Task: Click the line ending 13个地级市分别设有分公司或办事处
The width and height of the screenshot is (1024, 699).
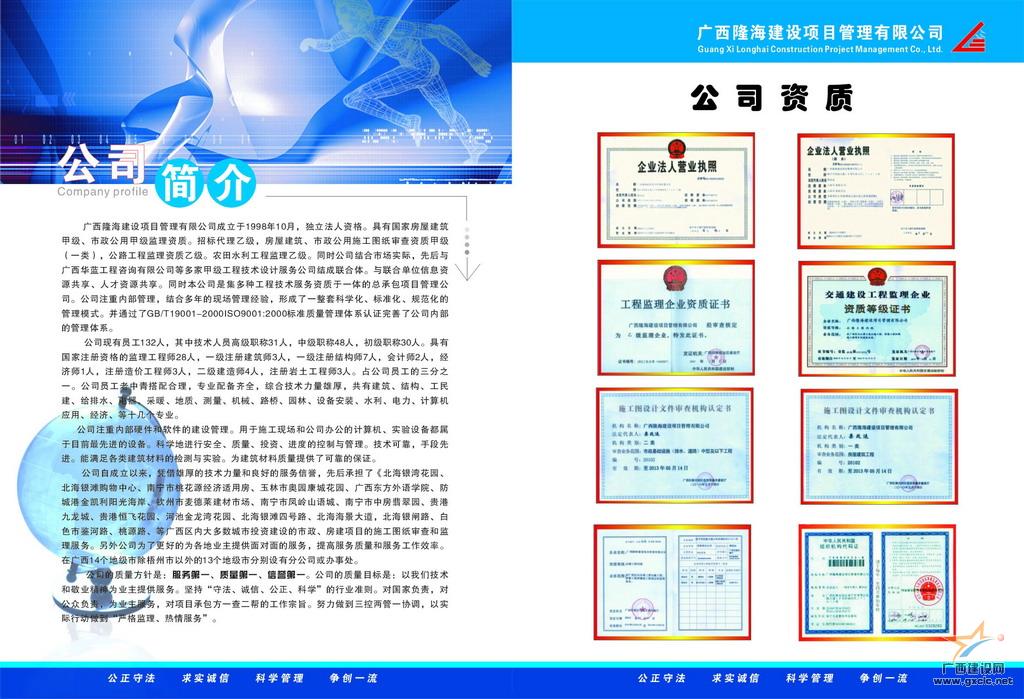Action: coord(211,560)
